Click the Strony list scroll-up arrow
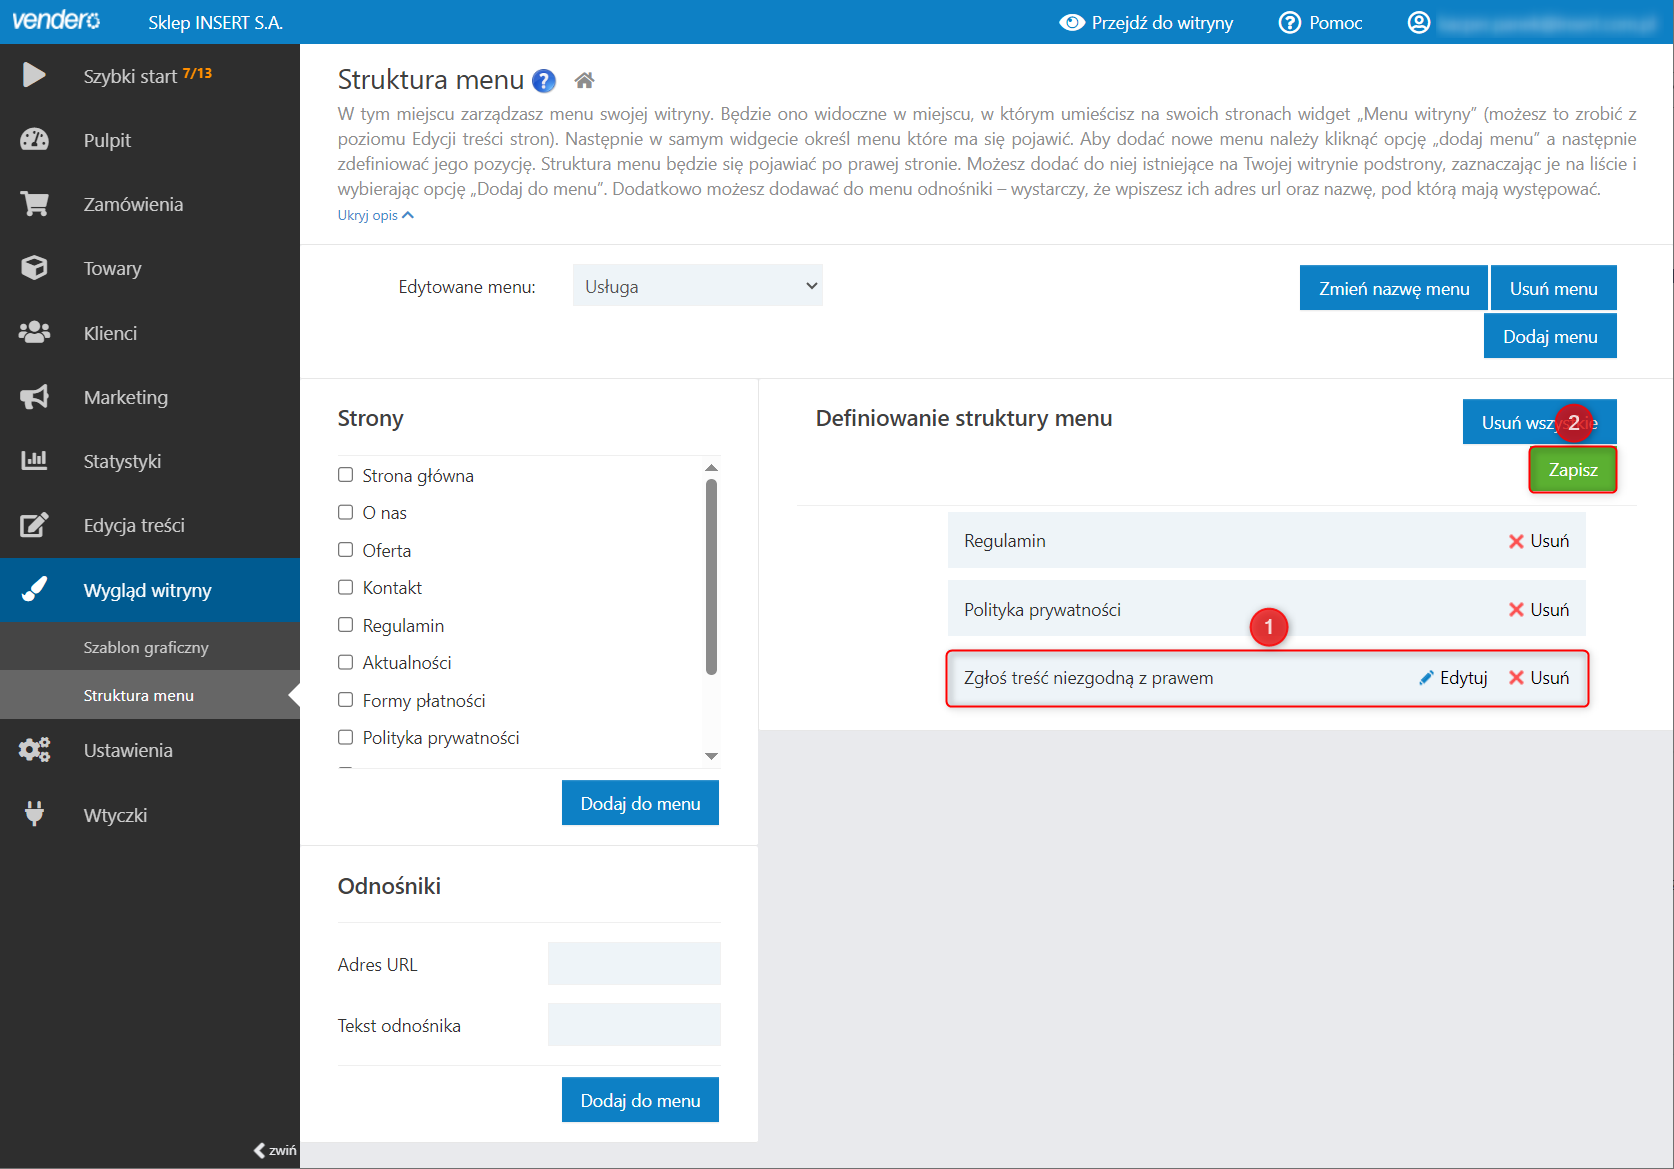Image resolution: width=1674 pixels, height=1169 pixels. click(x=711, y=468)
